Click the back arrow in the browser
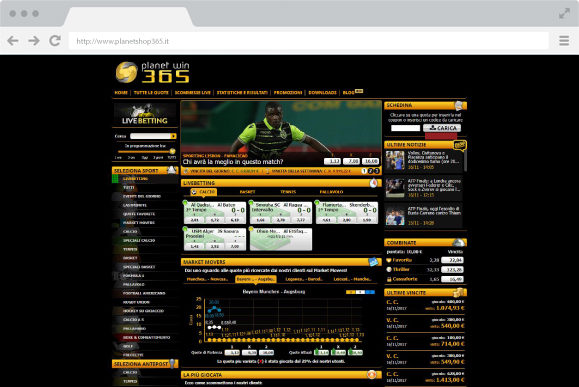 [x=13, y=41]
